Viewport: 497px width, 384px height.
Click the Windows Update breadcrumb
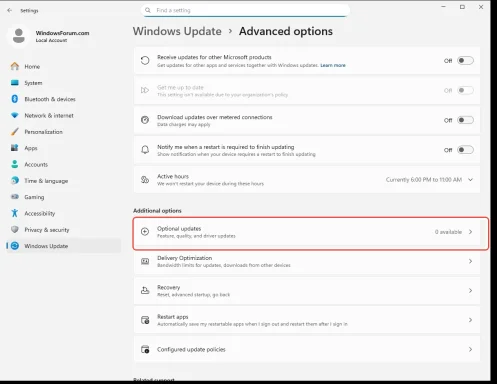coord(177,31)
